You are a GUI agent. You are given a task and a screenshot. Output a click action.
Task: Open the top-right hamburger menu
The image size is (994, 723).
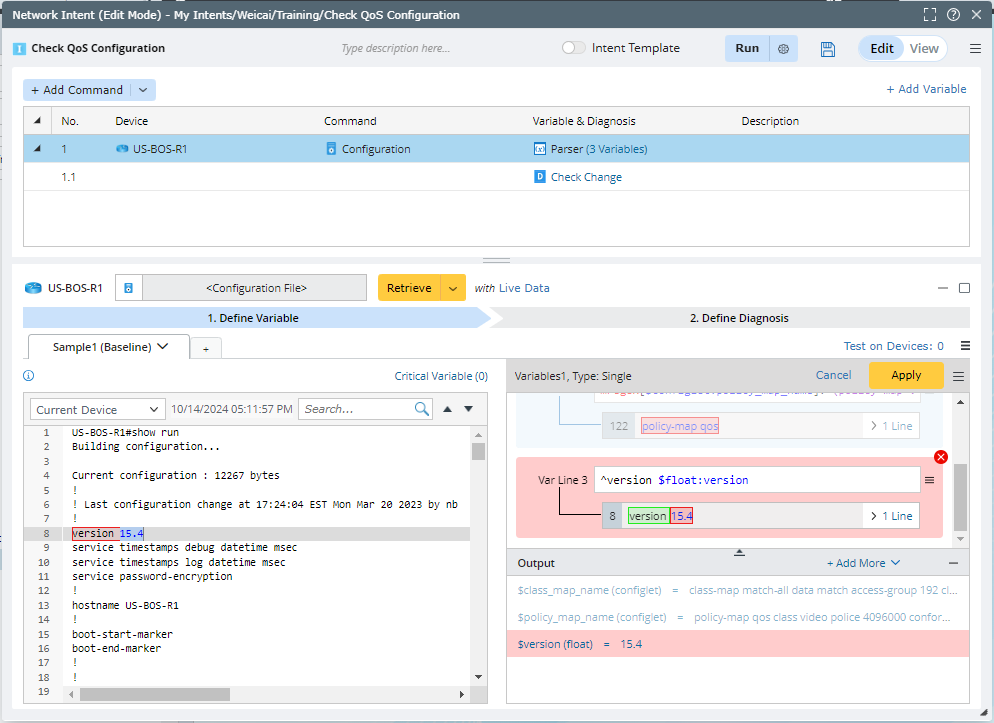pyautogui.click(x=975, y=49)
